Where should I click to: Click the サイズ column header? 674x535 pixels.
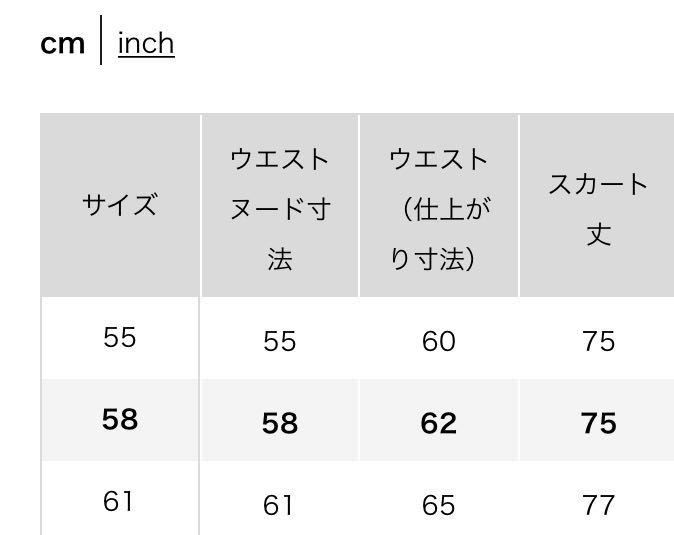(120, 206)
